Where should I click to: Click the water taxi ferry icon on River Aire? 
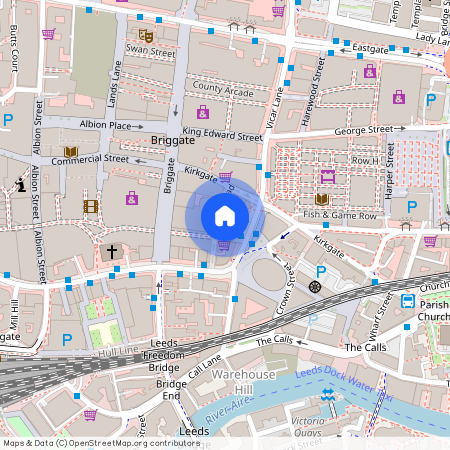[x=327, y=395]
